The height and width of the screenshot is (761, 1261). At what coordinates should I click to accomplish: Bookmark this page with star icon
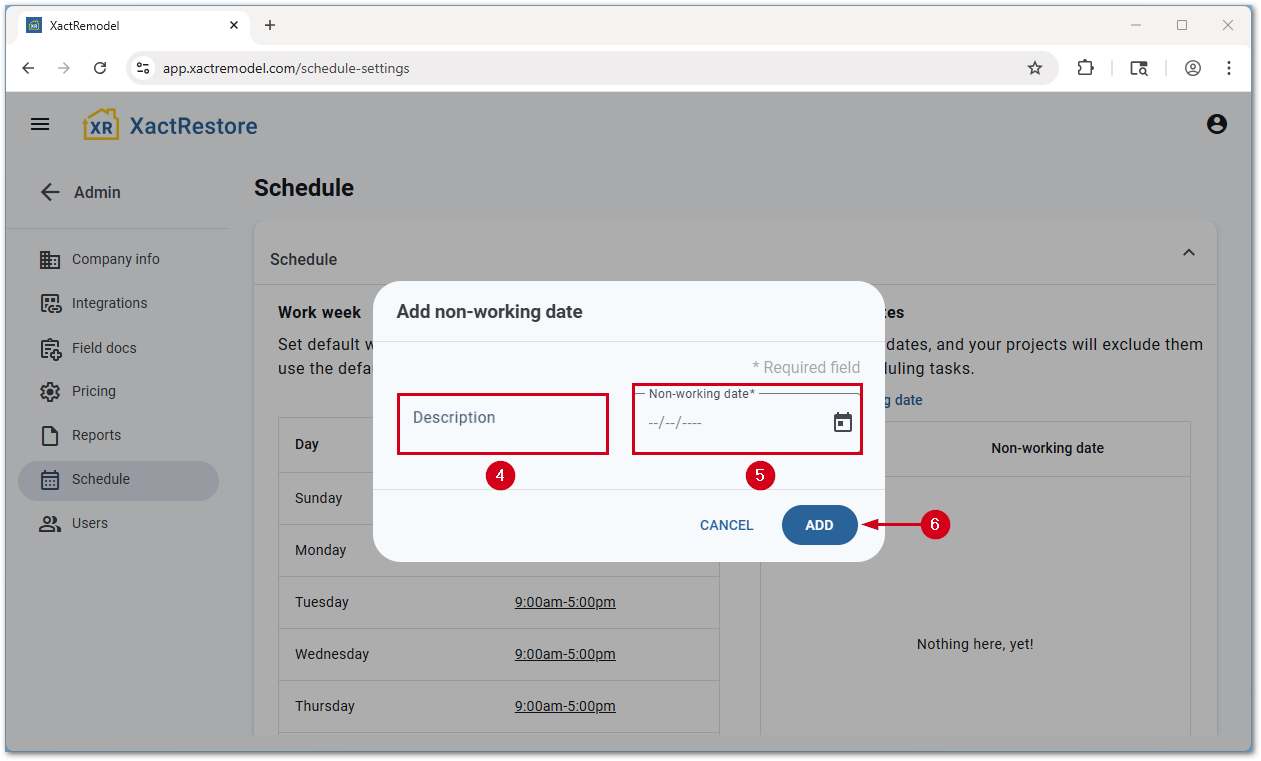1035,68
